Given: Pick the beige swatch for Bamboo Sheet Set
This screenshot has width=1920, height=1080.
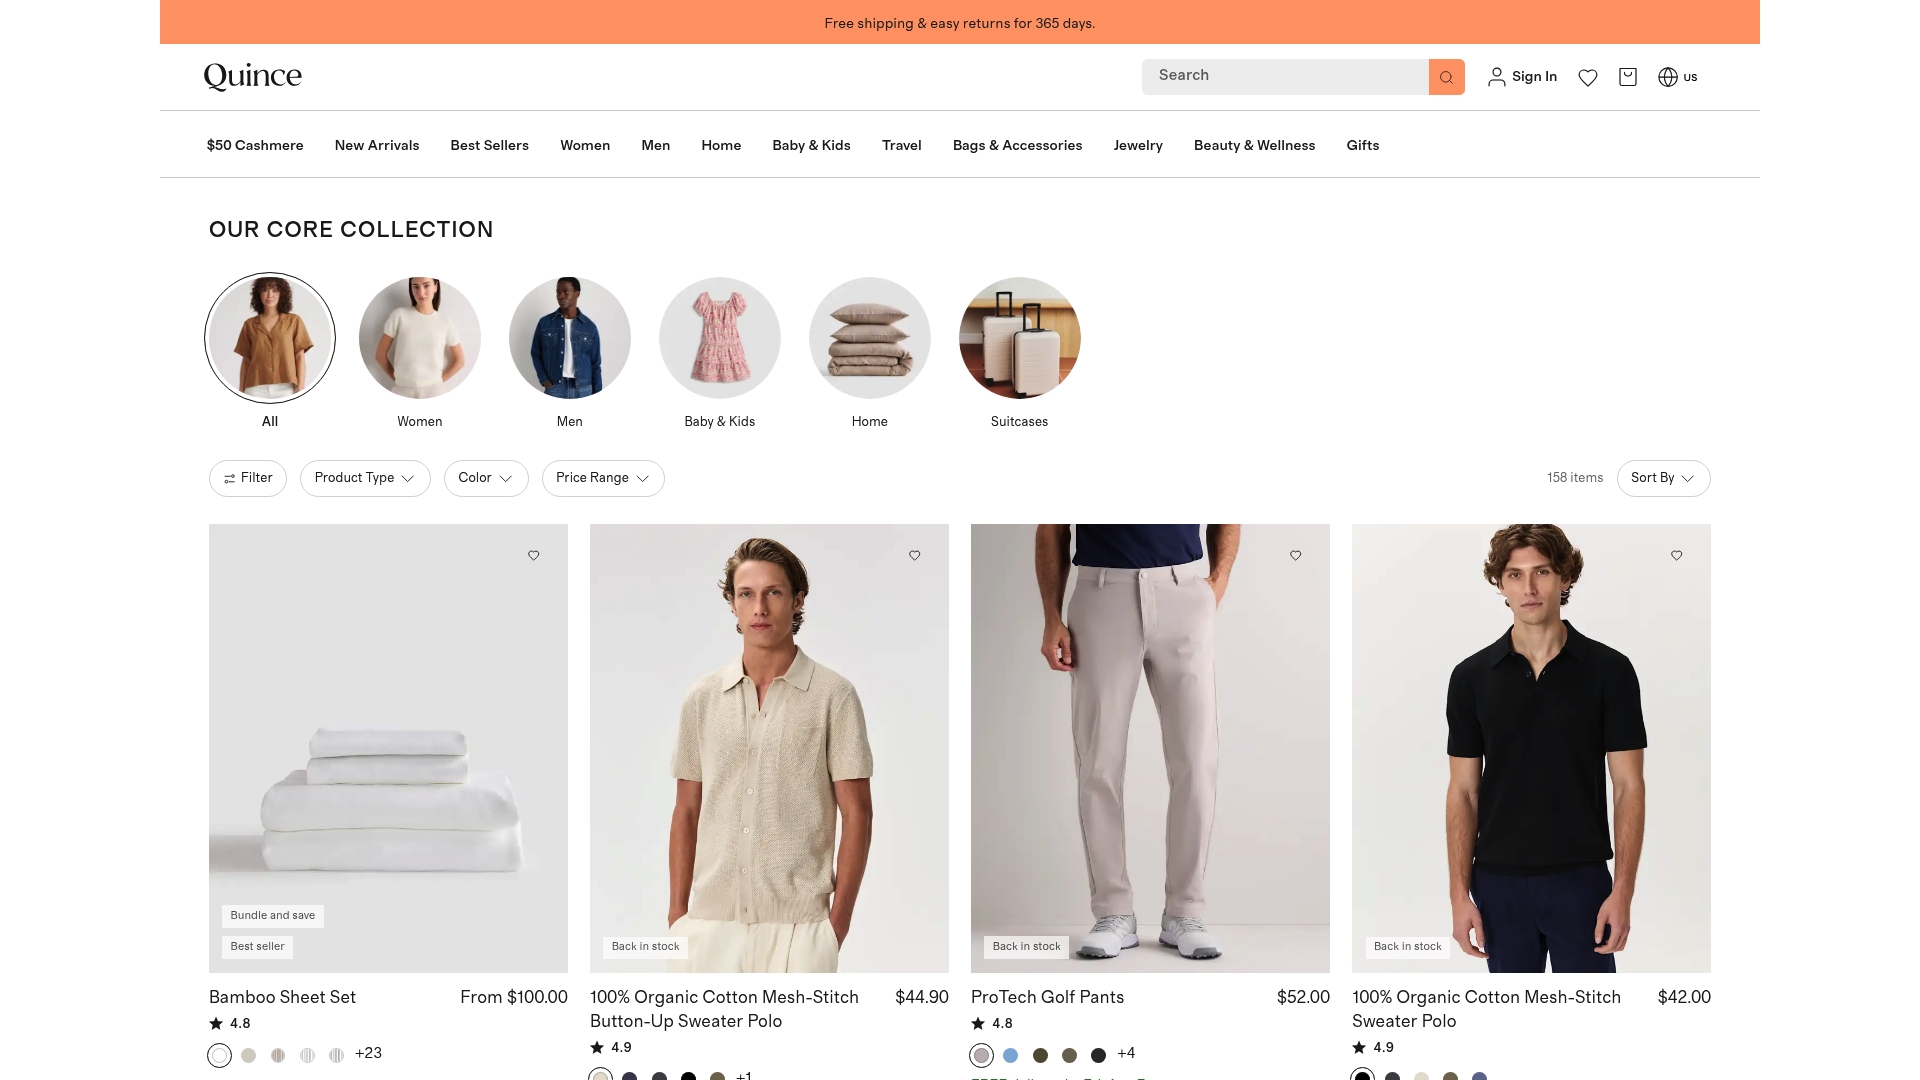Looking at the screenshot, I should (249, 1055).
